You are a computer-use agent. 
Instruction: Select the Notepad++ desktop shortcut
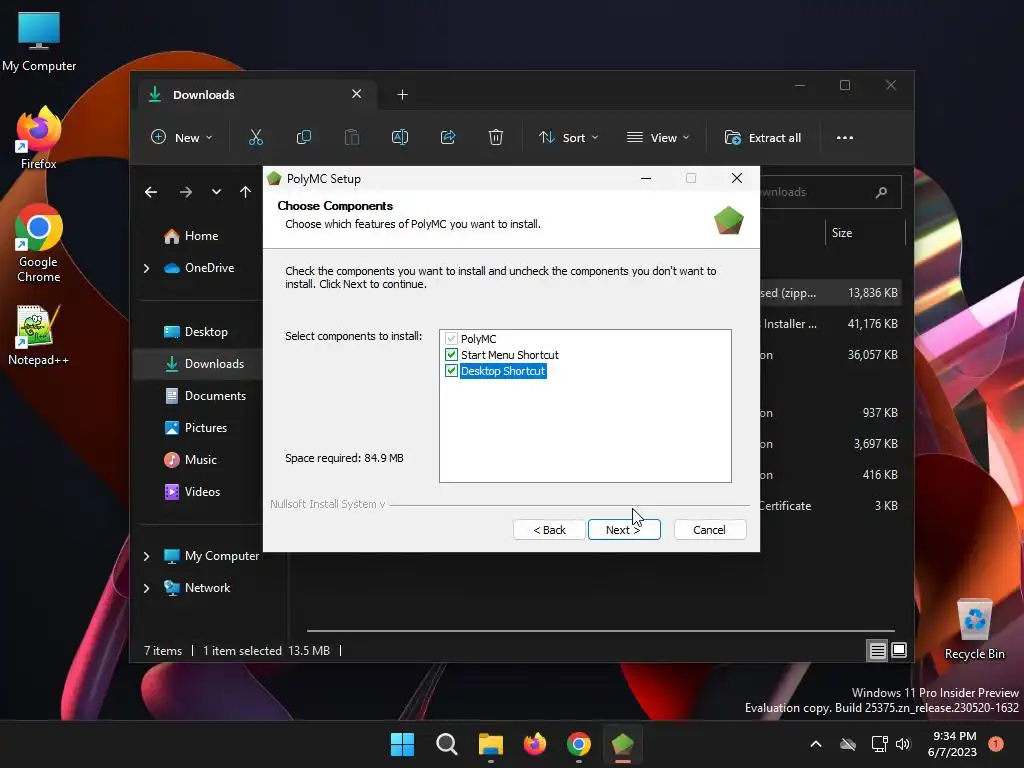click(x=39, y=334)
